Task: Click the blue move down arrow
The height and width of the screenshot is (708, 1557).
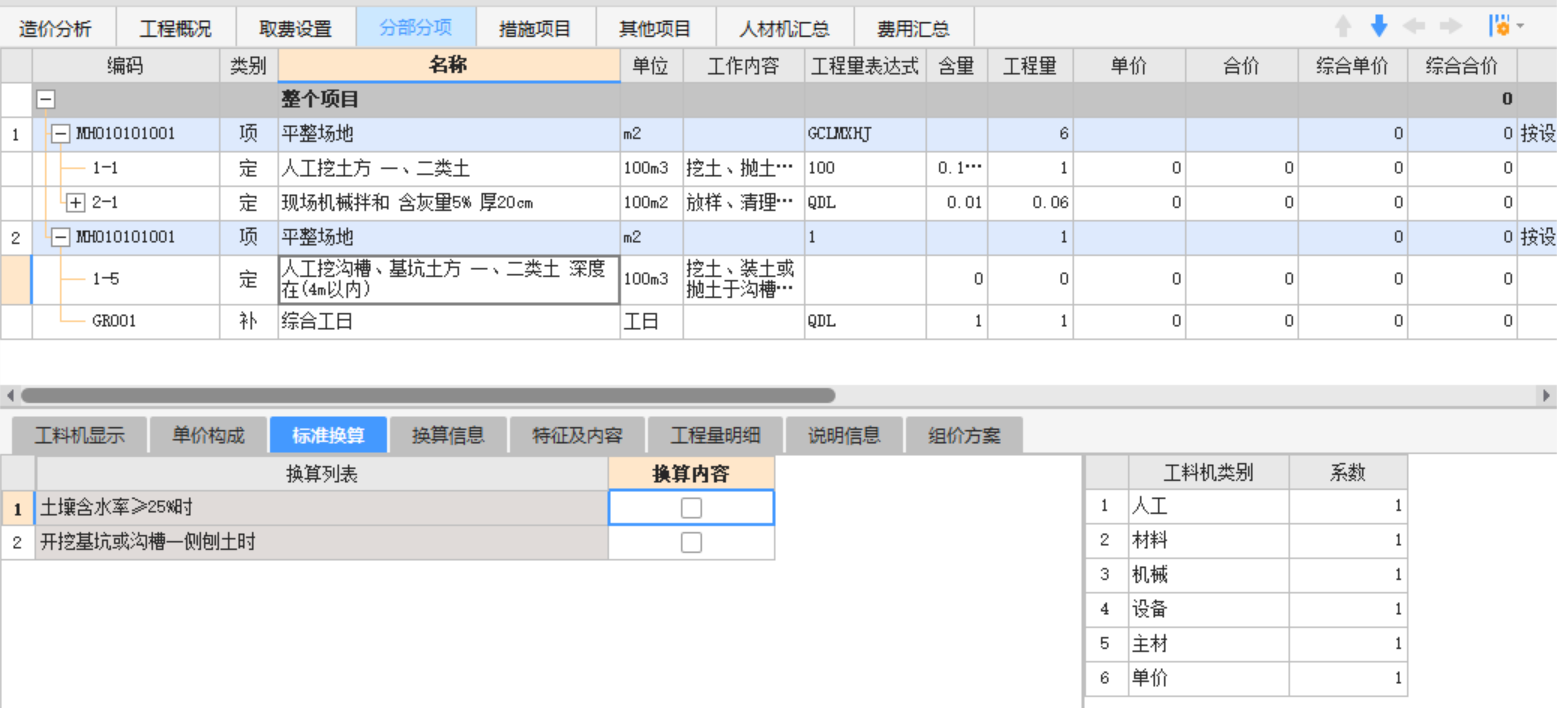Action: 1379,27
